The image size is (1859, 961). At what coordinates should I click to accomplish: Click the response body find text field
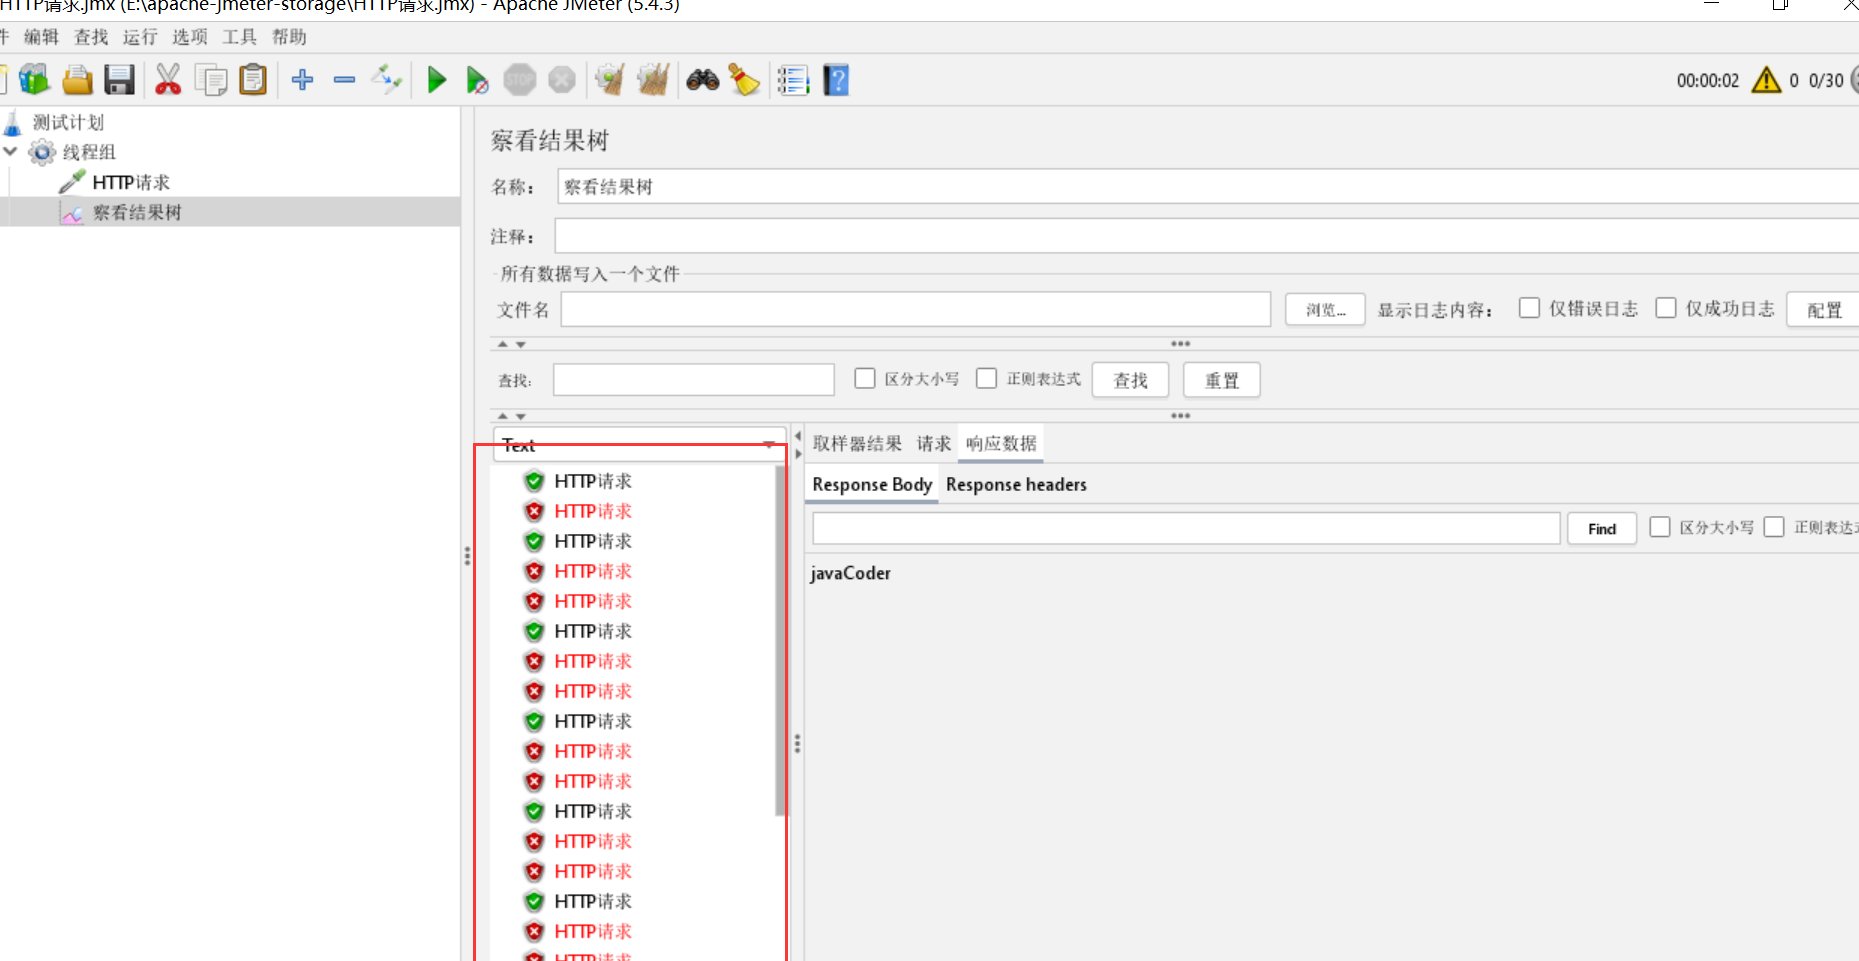click(1186, 528)
